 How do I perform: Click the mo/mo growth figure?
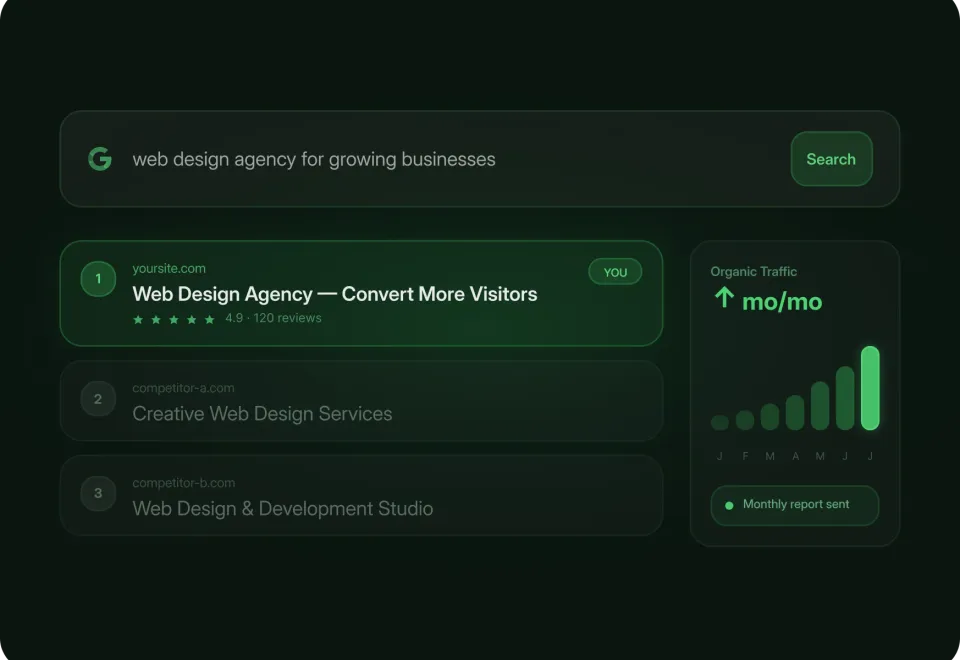tap(782, 302)
